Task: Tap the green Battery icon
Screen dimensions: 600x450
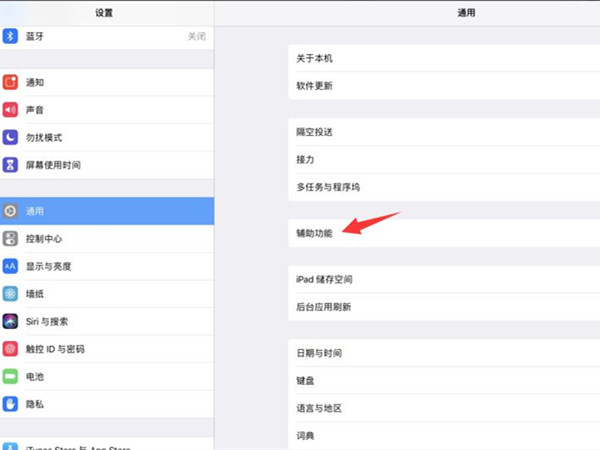Action: (x=11, y=377)
